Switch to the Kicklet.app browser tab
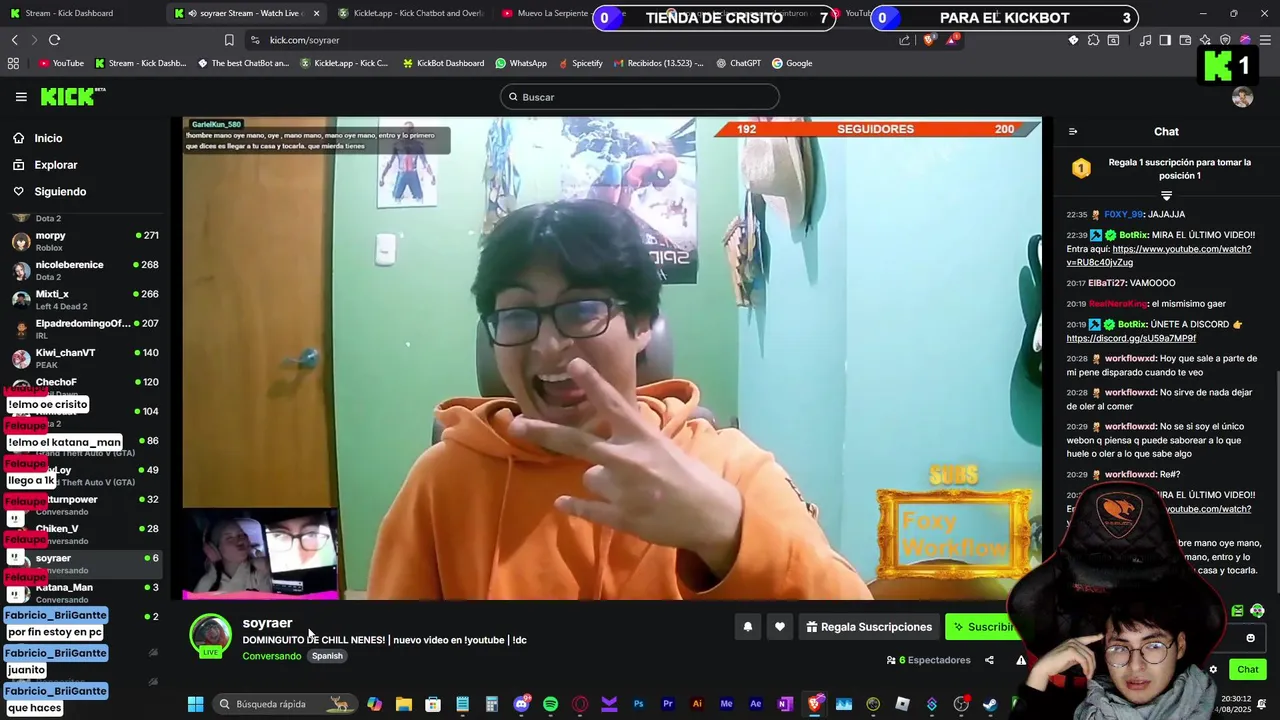Viewport: 1280px width, 720px height. tap(410, 13)
